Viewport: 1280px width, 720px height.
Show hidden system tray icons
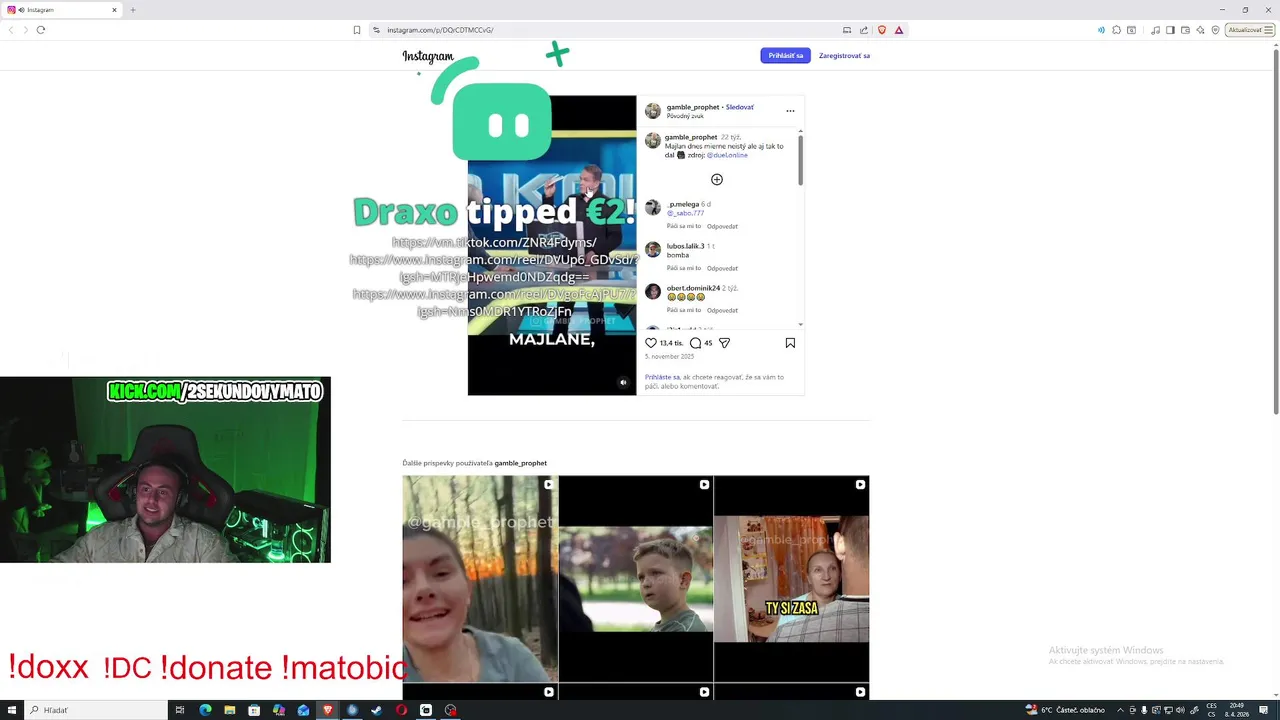click(x=1120, y=710)
